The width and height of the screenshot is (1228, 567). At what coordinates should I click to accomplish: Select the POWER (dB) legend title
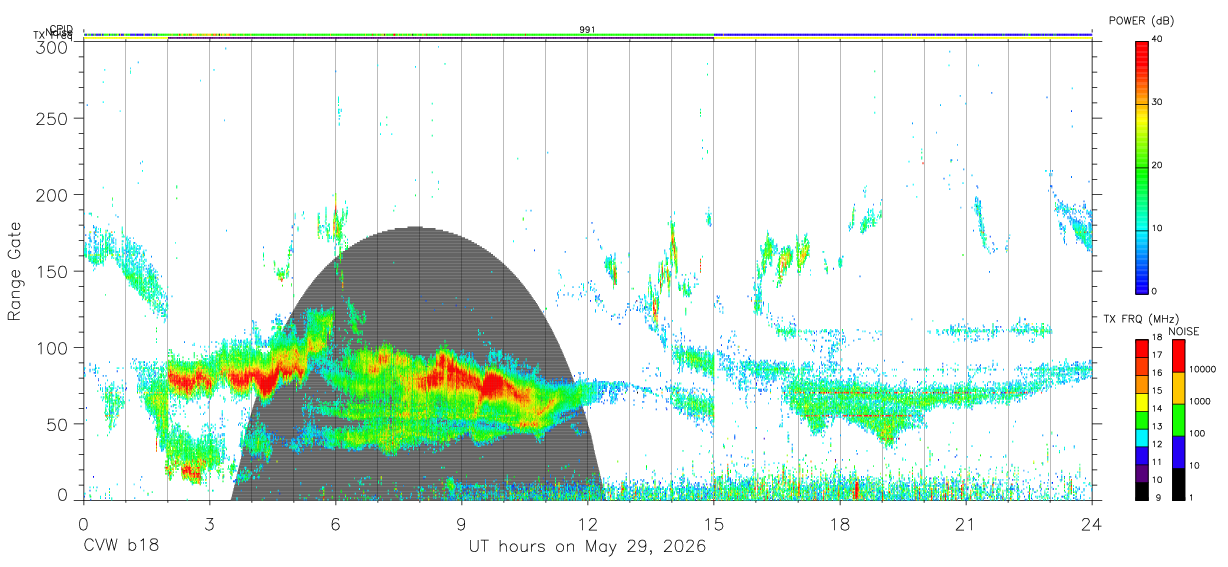coord(1141,20)
